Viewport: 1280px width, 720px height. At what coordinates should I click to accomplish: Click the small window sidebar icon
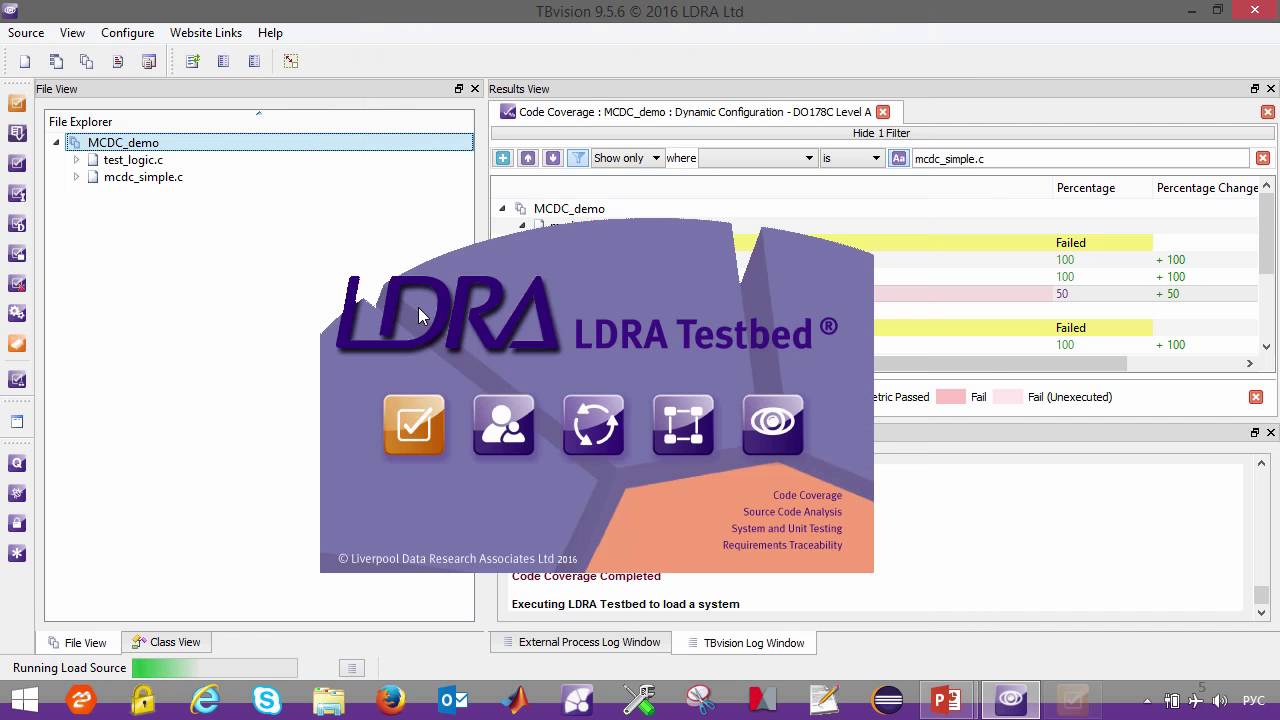17,421
